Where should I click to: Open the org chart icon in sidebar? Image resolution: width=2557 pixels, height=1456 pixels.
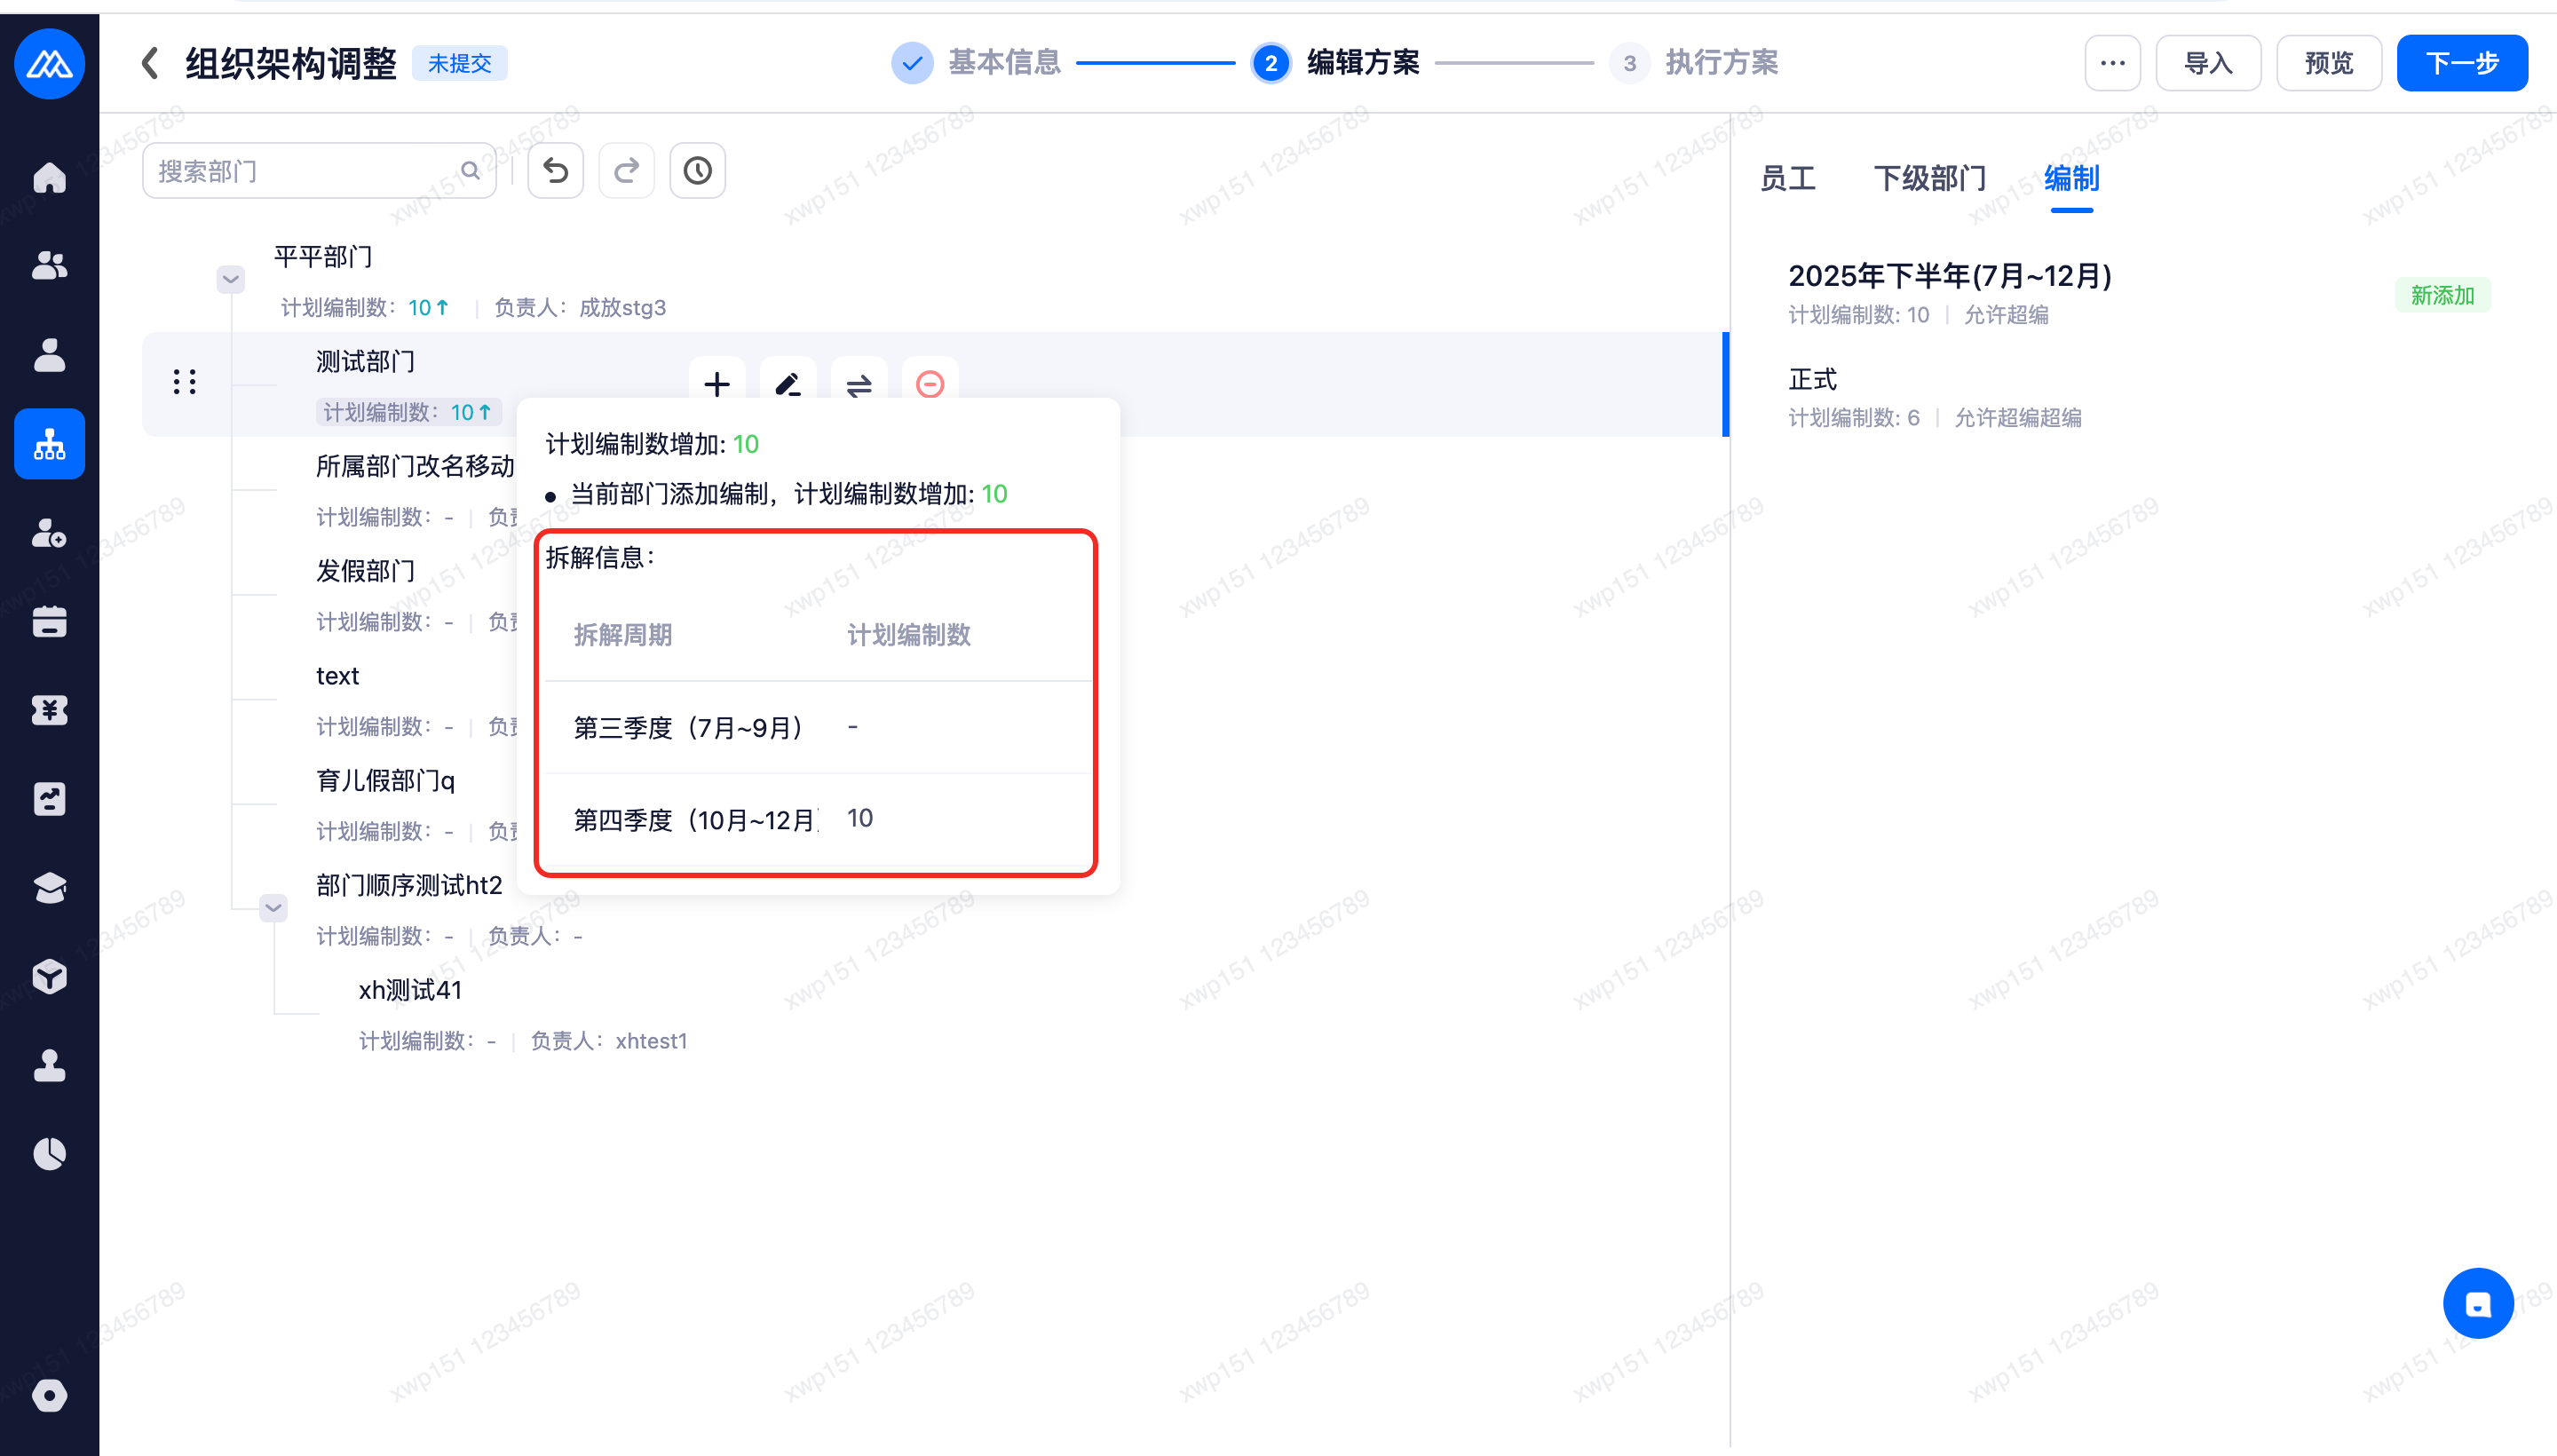49,444
